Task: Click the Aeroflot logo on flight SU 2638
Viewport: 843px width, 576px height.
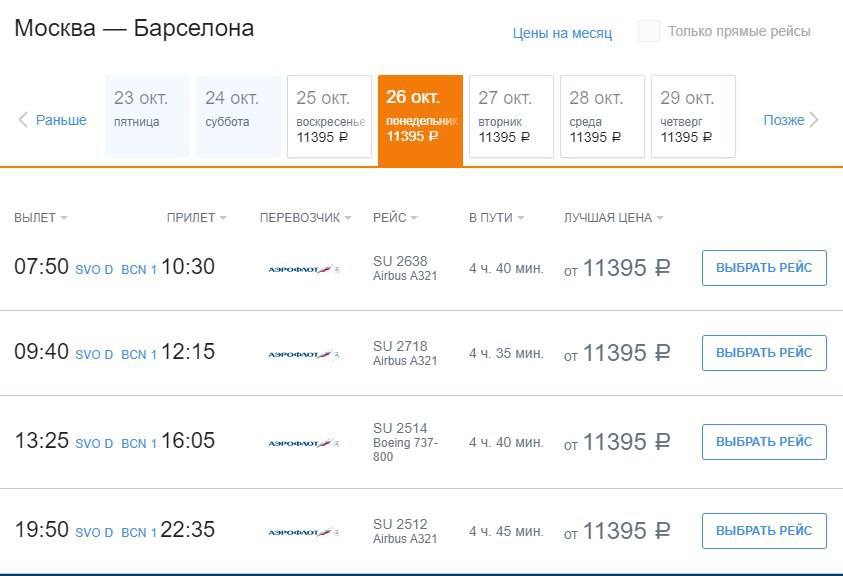Action: (304, 269)
